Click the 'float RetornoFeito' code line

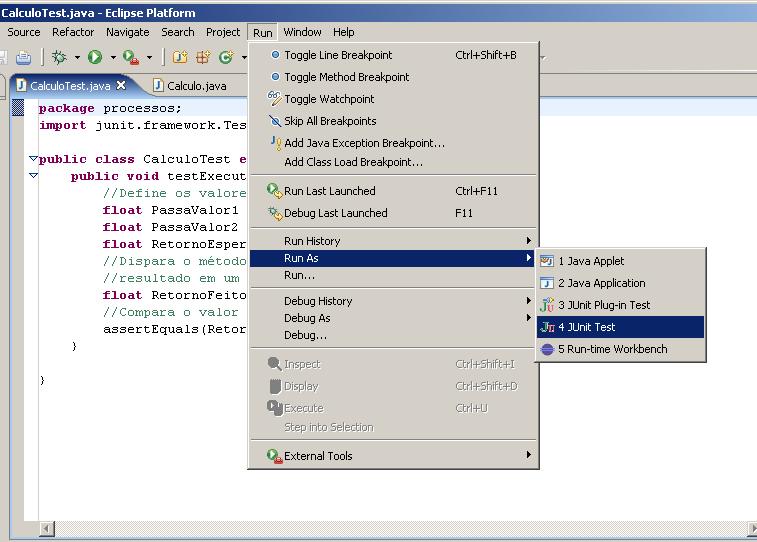(x=175, y=295)
